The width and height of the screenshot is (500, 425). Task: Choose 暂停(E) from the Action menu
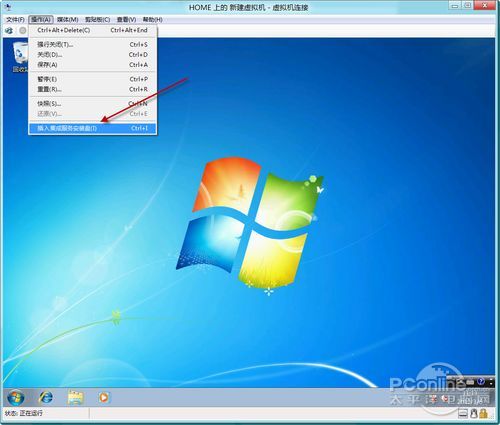[92, 79]
